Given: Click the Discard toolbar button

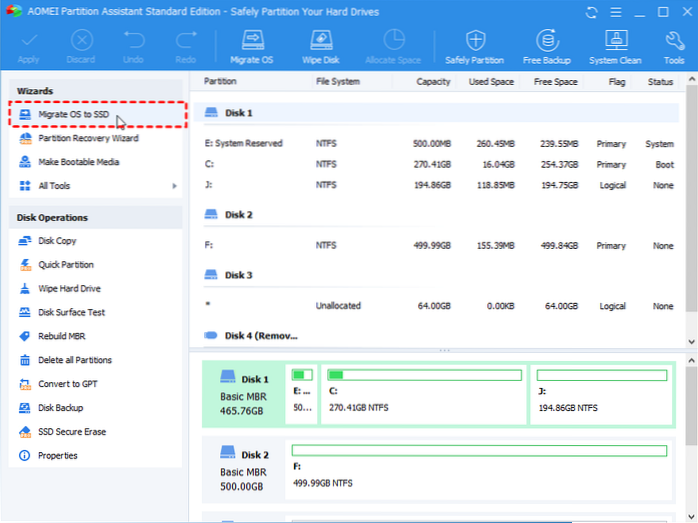Looking at the screenshot, I should pos(81,46).
